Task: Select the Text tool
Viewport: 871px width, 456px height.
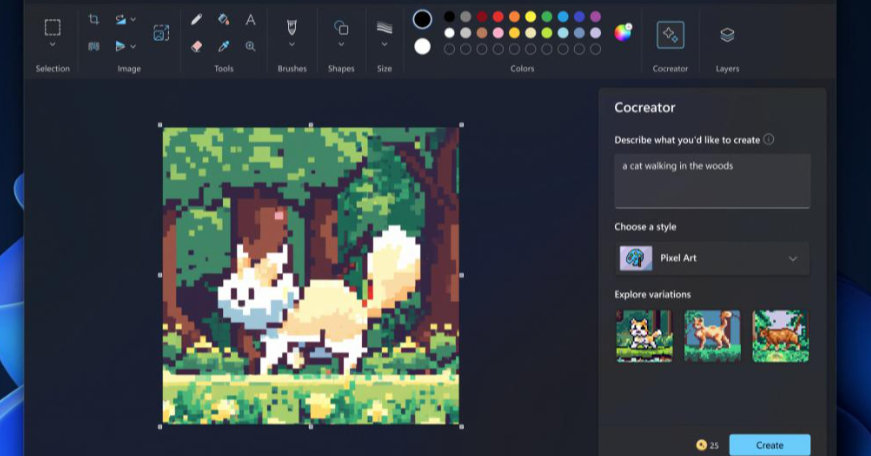Action: pyautogui.click(x=251, y=20)
